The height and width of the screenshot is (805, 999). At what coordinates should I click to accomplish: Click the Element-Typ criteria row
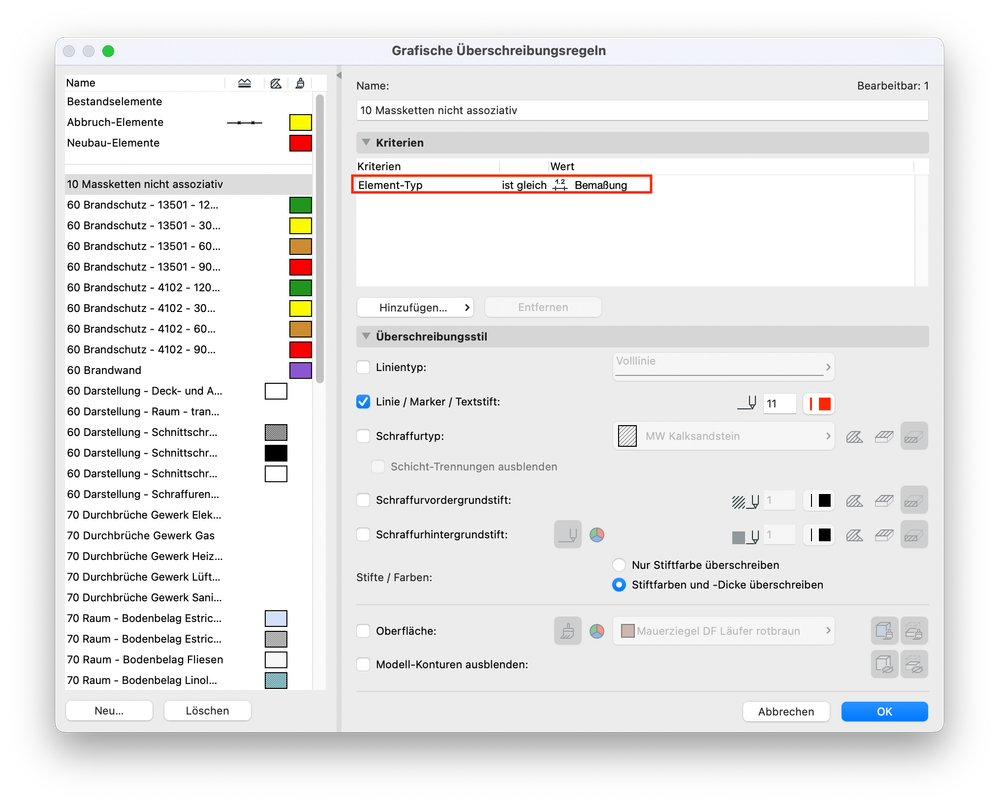tap(501, 185)
